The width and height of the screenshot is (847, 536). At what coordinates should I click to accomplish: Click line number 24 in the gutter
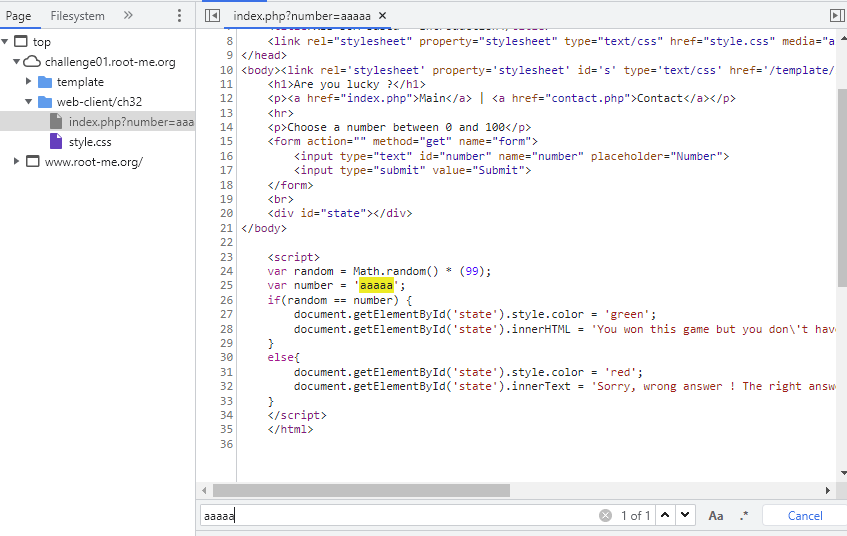[x=226, y=271]
